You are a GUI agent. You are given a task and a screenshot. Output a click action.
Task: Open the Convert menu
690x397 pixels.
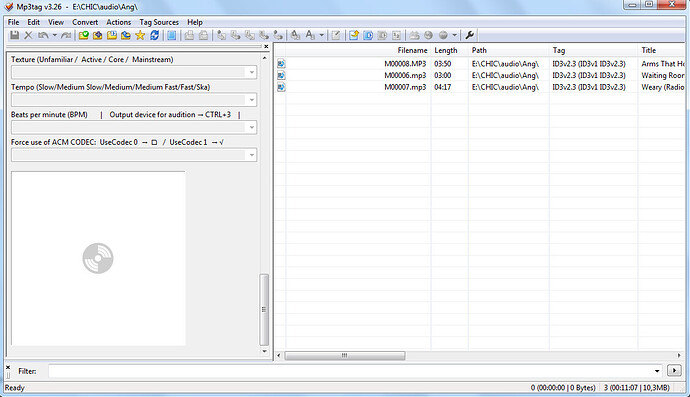click(85, 22)
